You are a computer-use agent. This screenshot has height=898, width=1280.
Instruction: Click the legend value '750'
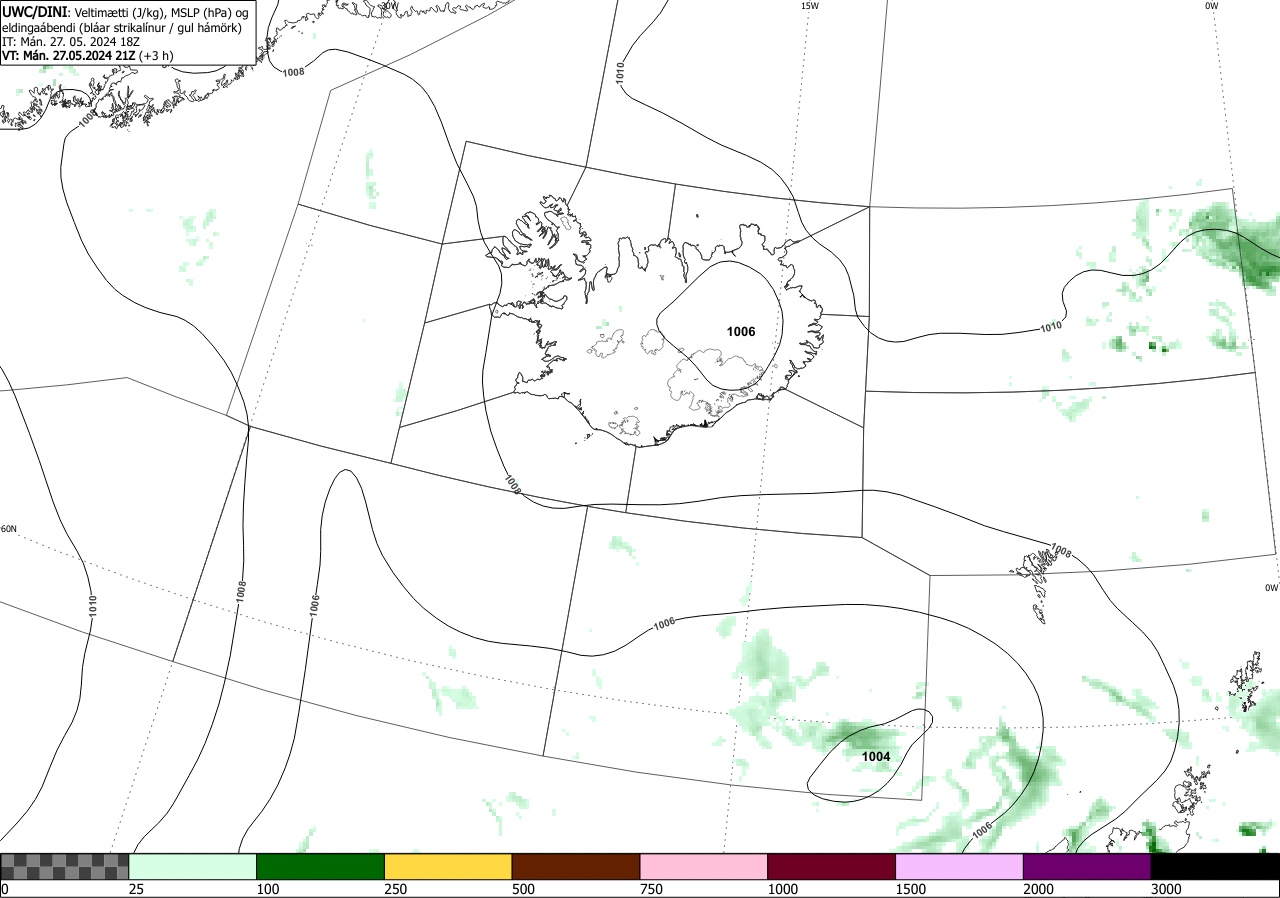651,889
